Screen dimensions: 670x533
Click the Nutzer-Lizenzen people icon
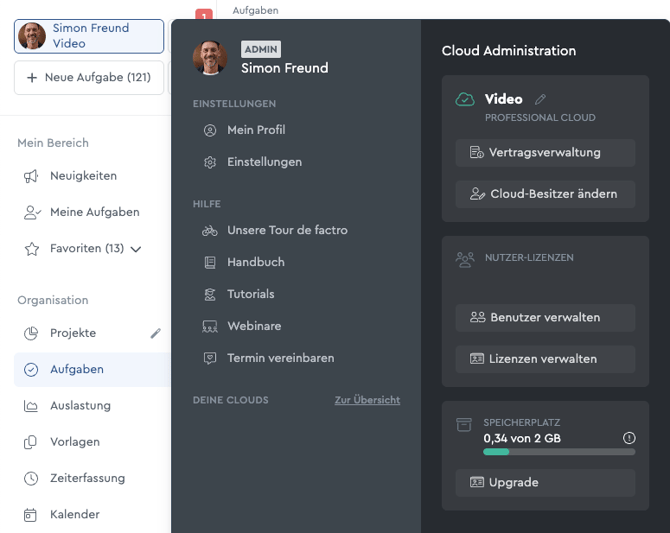point(465,259)
